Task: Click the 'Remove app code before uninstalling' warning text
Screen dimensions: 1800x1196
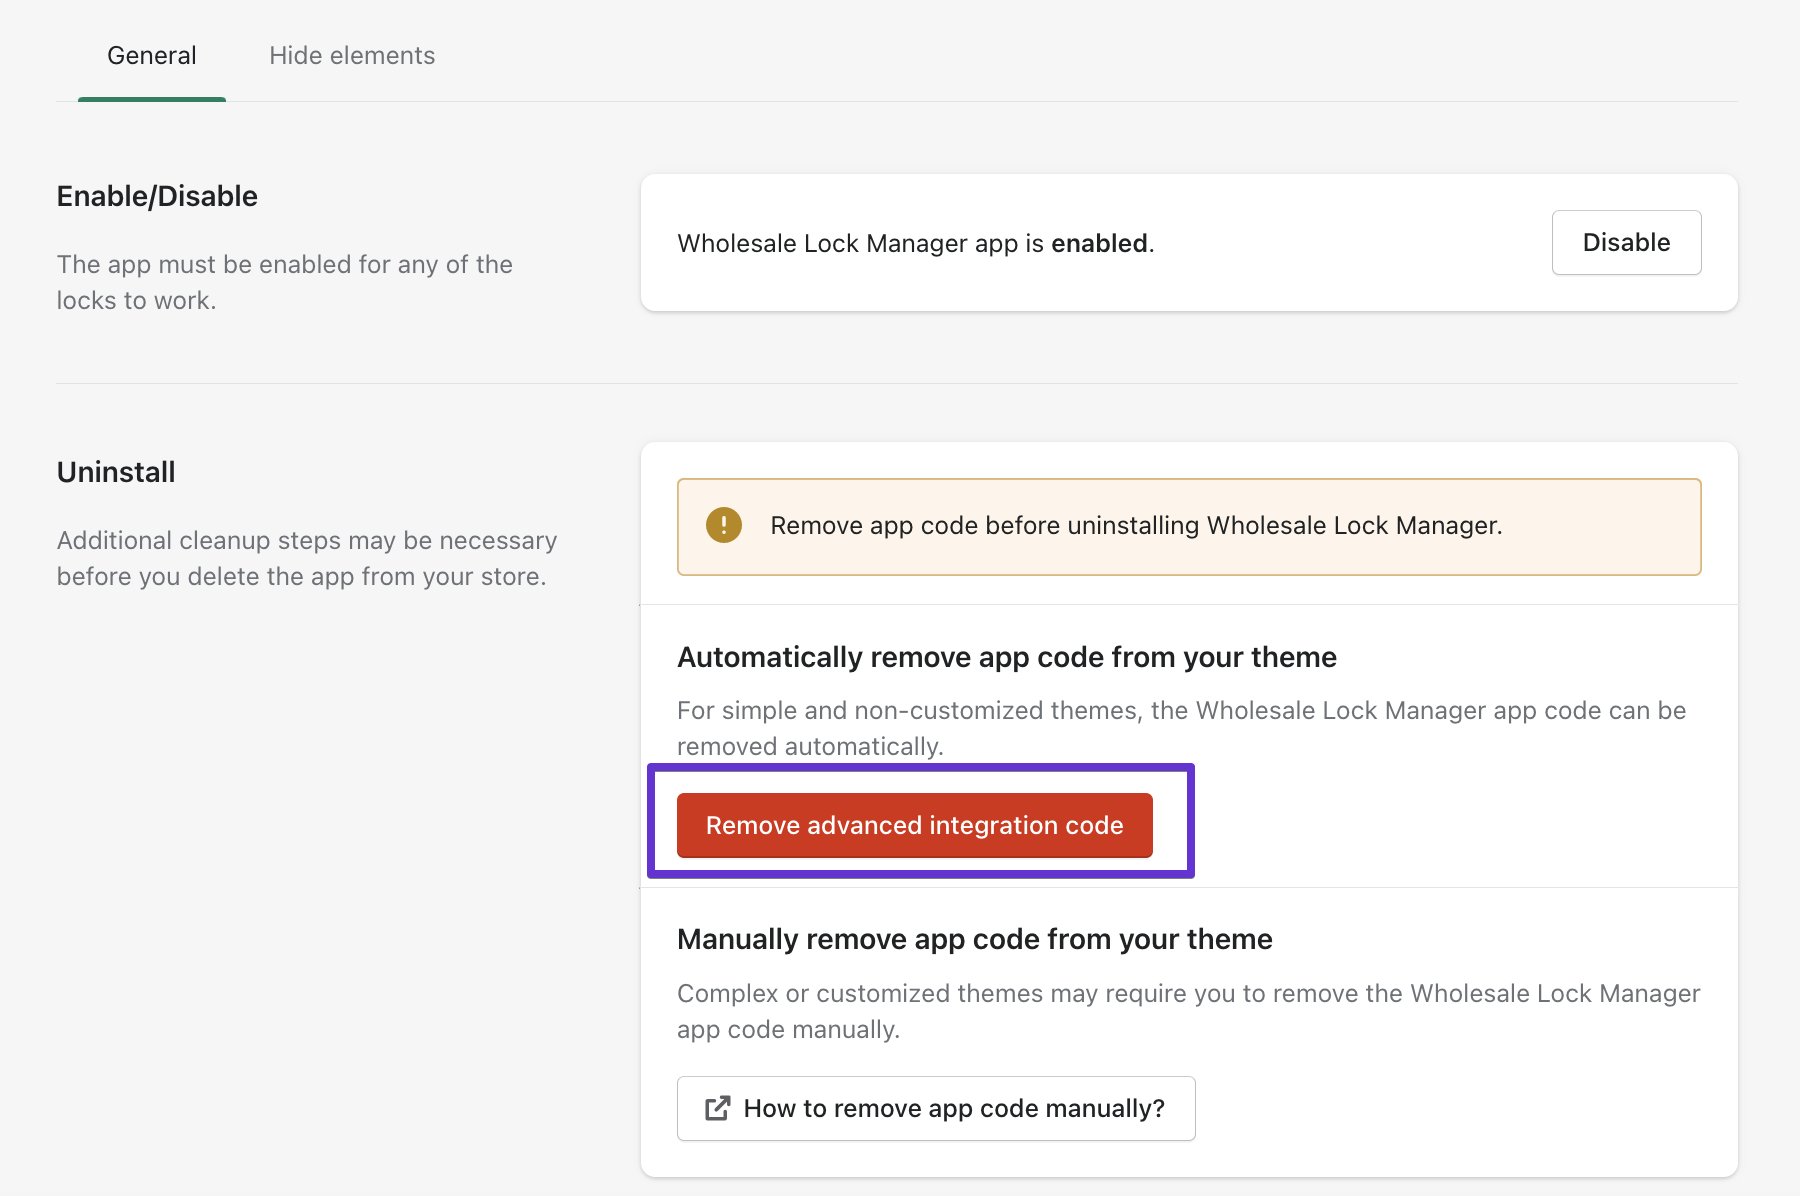Action: 1136,526
